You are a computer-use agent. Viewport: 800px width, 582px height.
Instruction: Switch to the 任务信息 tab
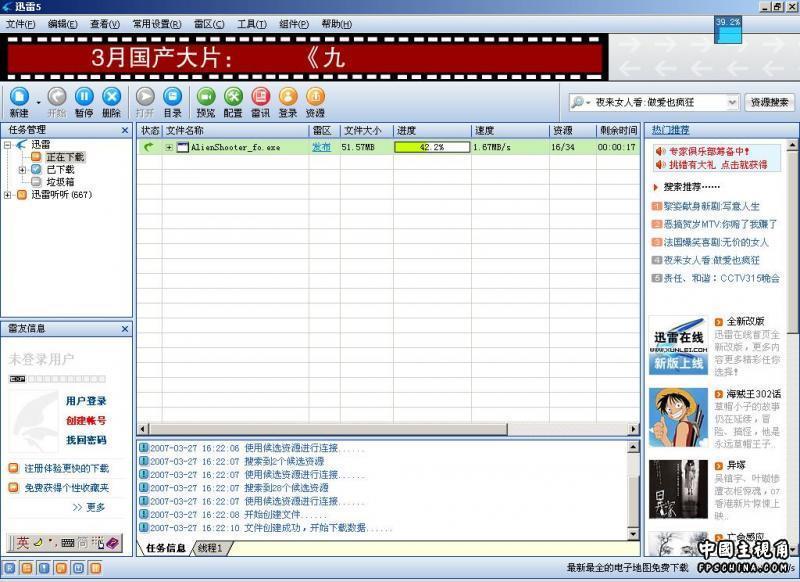(165, 548)
